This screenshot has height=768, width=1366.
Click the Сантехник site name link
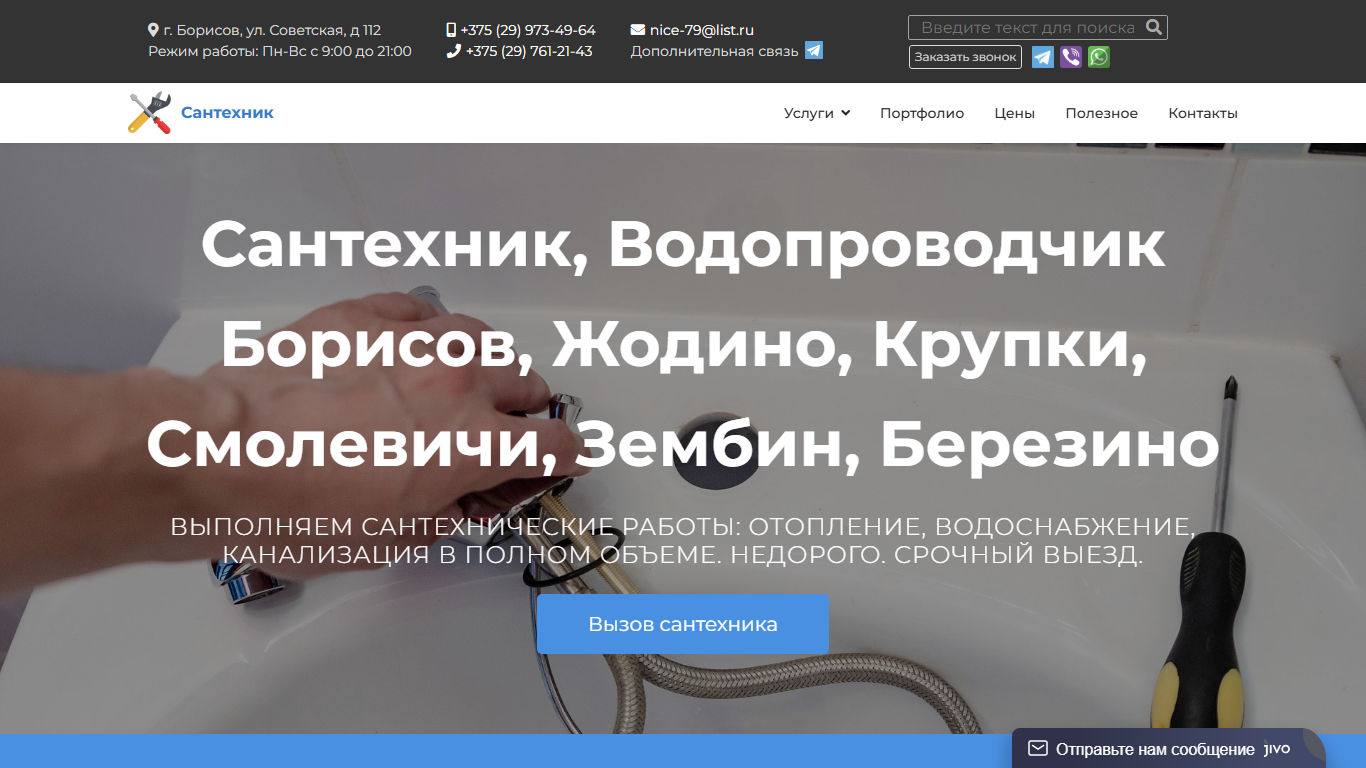point(227,113)
